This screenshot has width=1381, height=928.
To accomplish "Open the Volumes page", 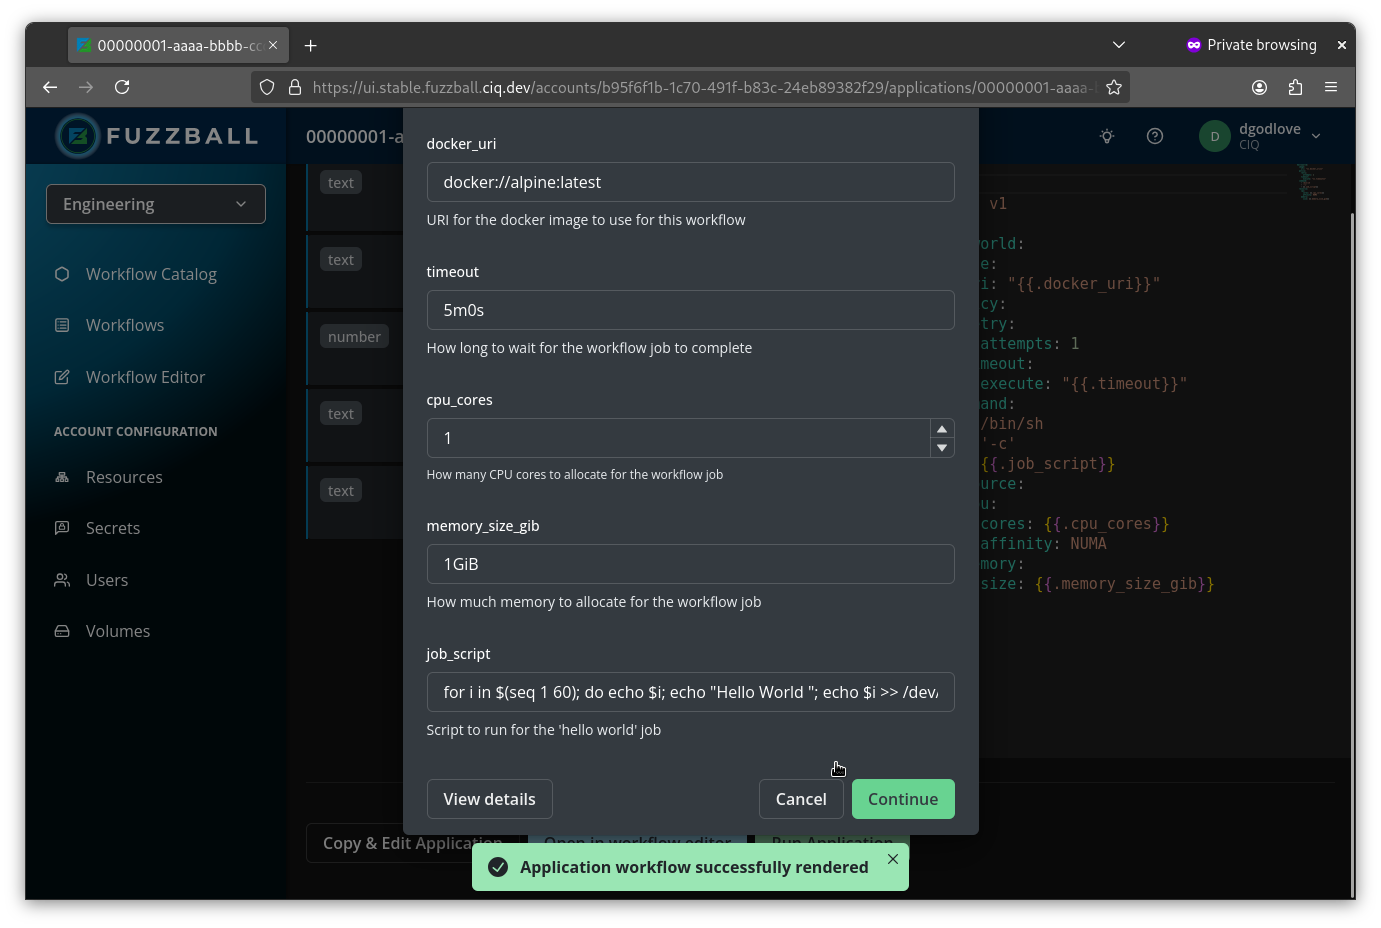I will 119,631.
